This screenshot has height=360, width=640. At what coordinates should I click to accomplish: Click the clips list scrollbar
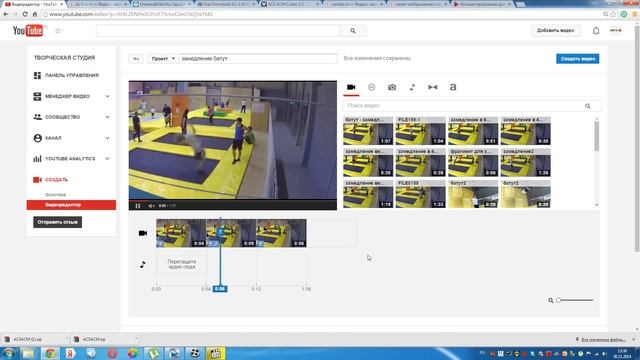coord(597,162)
